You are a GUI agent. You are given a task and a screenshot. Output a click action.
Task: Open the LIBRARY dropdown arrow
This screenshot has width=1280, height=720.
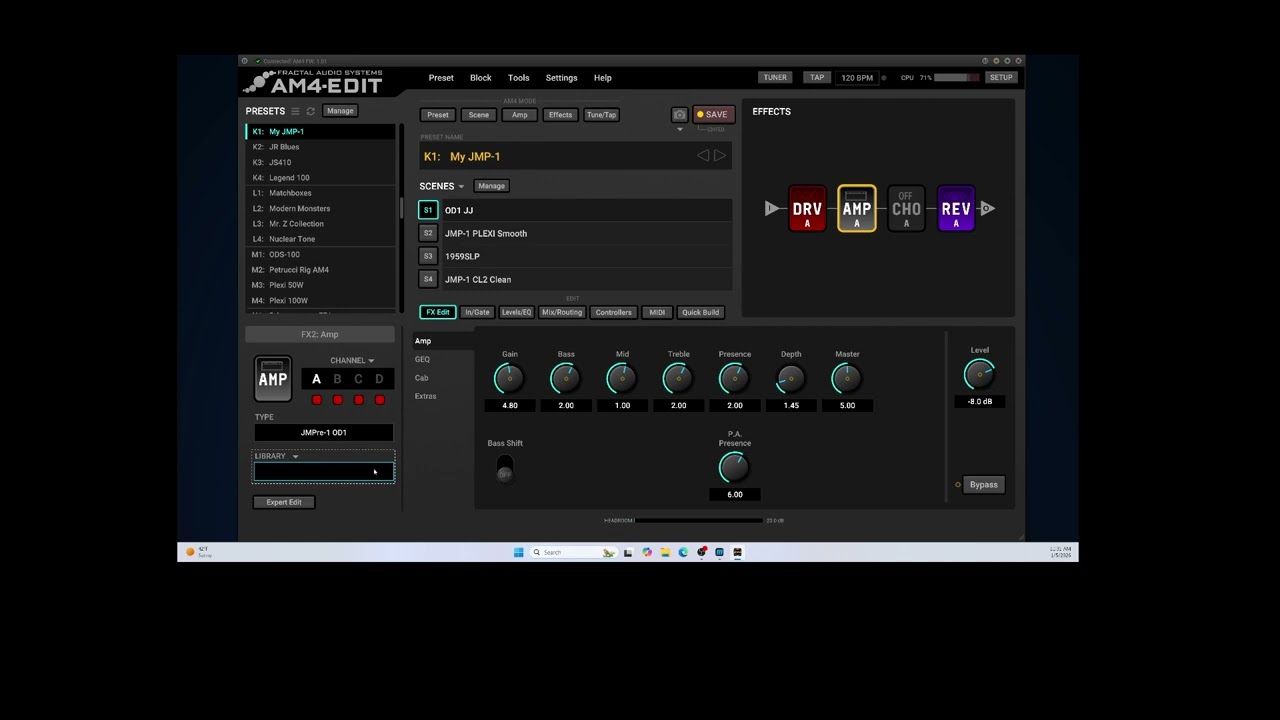[x=295, y=457]
